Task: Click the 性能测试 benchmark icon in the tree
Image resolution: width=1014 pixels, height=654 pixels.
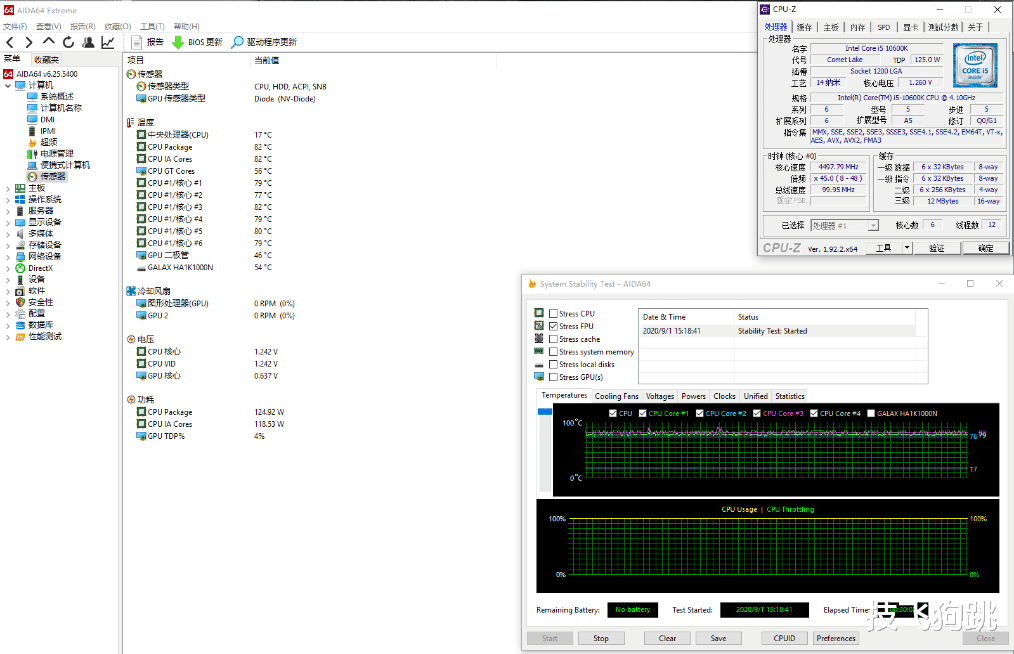Action: pos(20,336)
